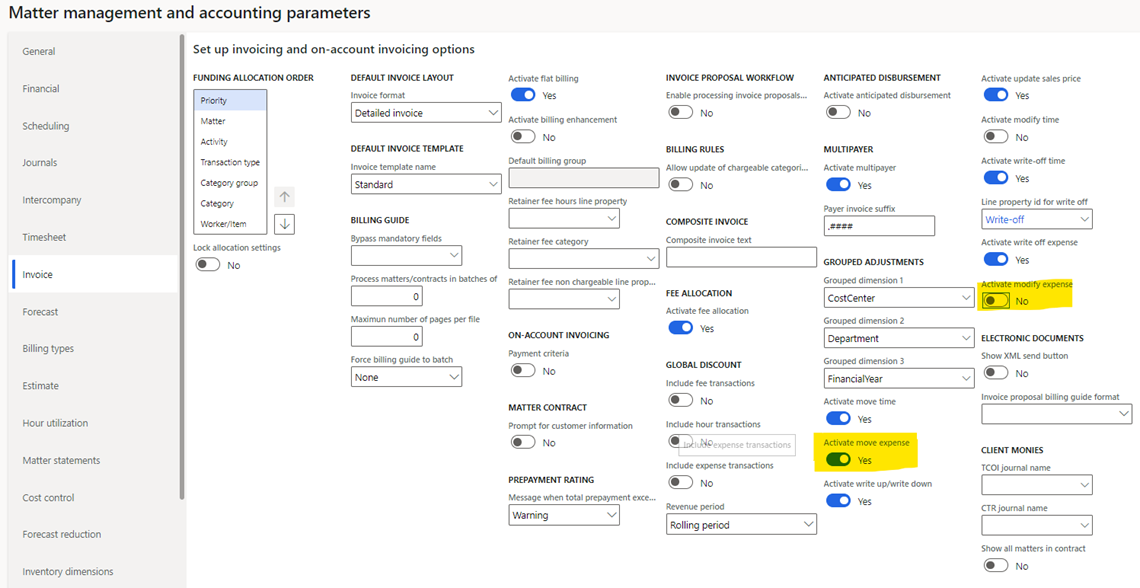Toggle Activate write up/write down

click(x=838, y=501)
